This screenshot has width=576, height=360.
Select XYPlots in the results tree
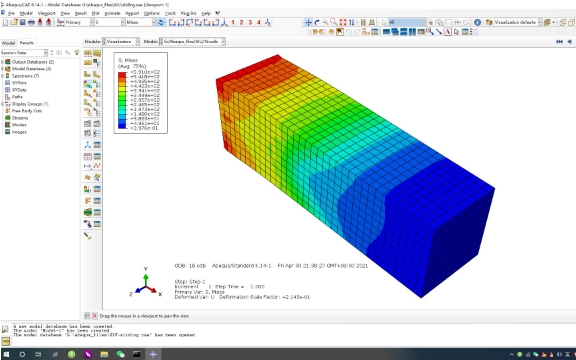tap(19, 83)
